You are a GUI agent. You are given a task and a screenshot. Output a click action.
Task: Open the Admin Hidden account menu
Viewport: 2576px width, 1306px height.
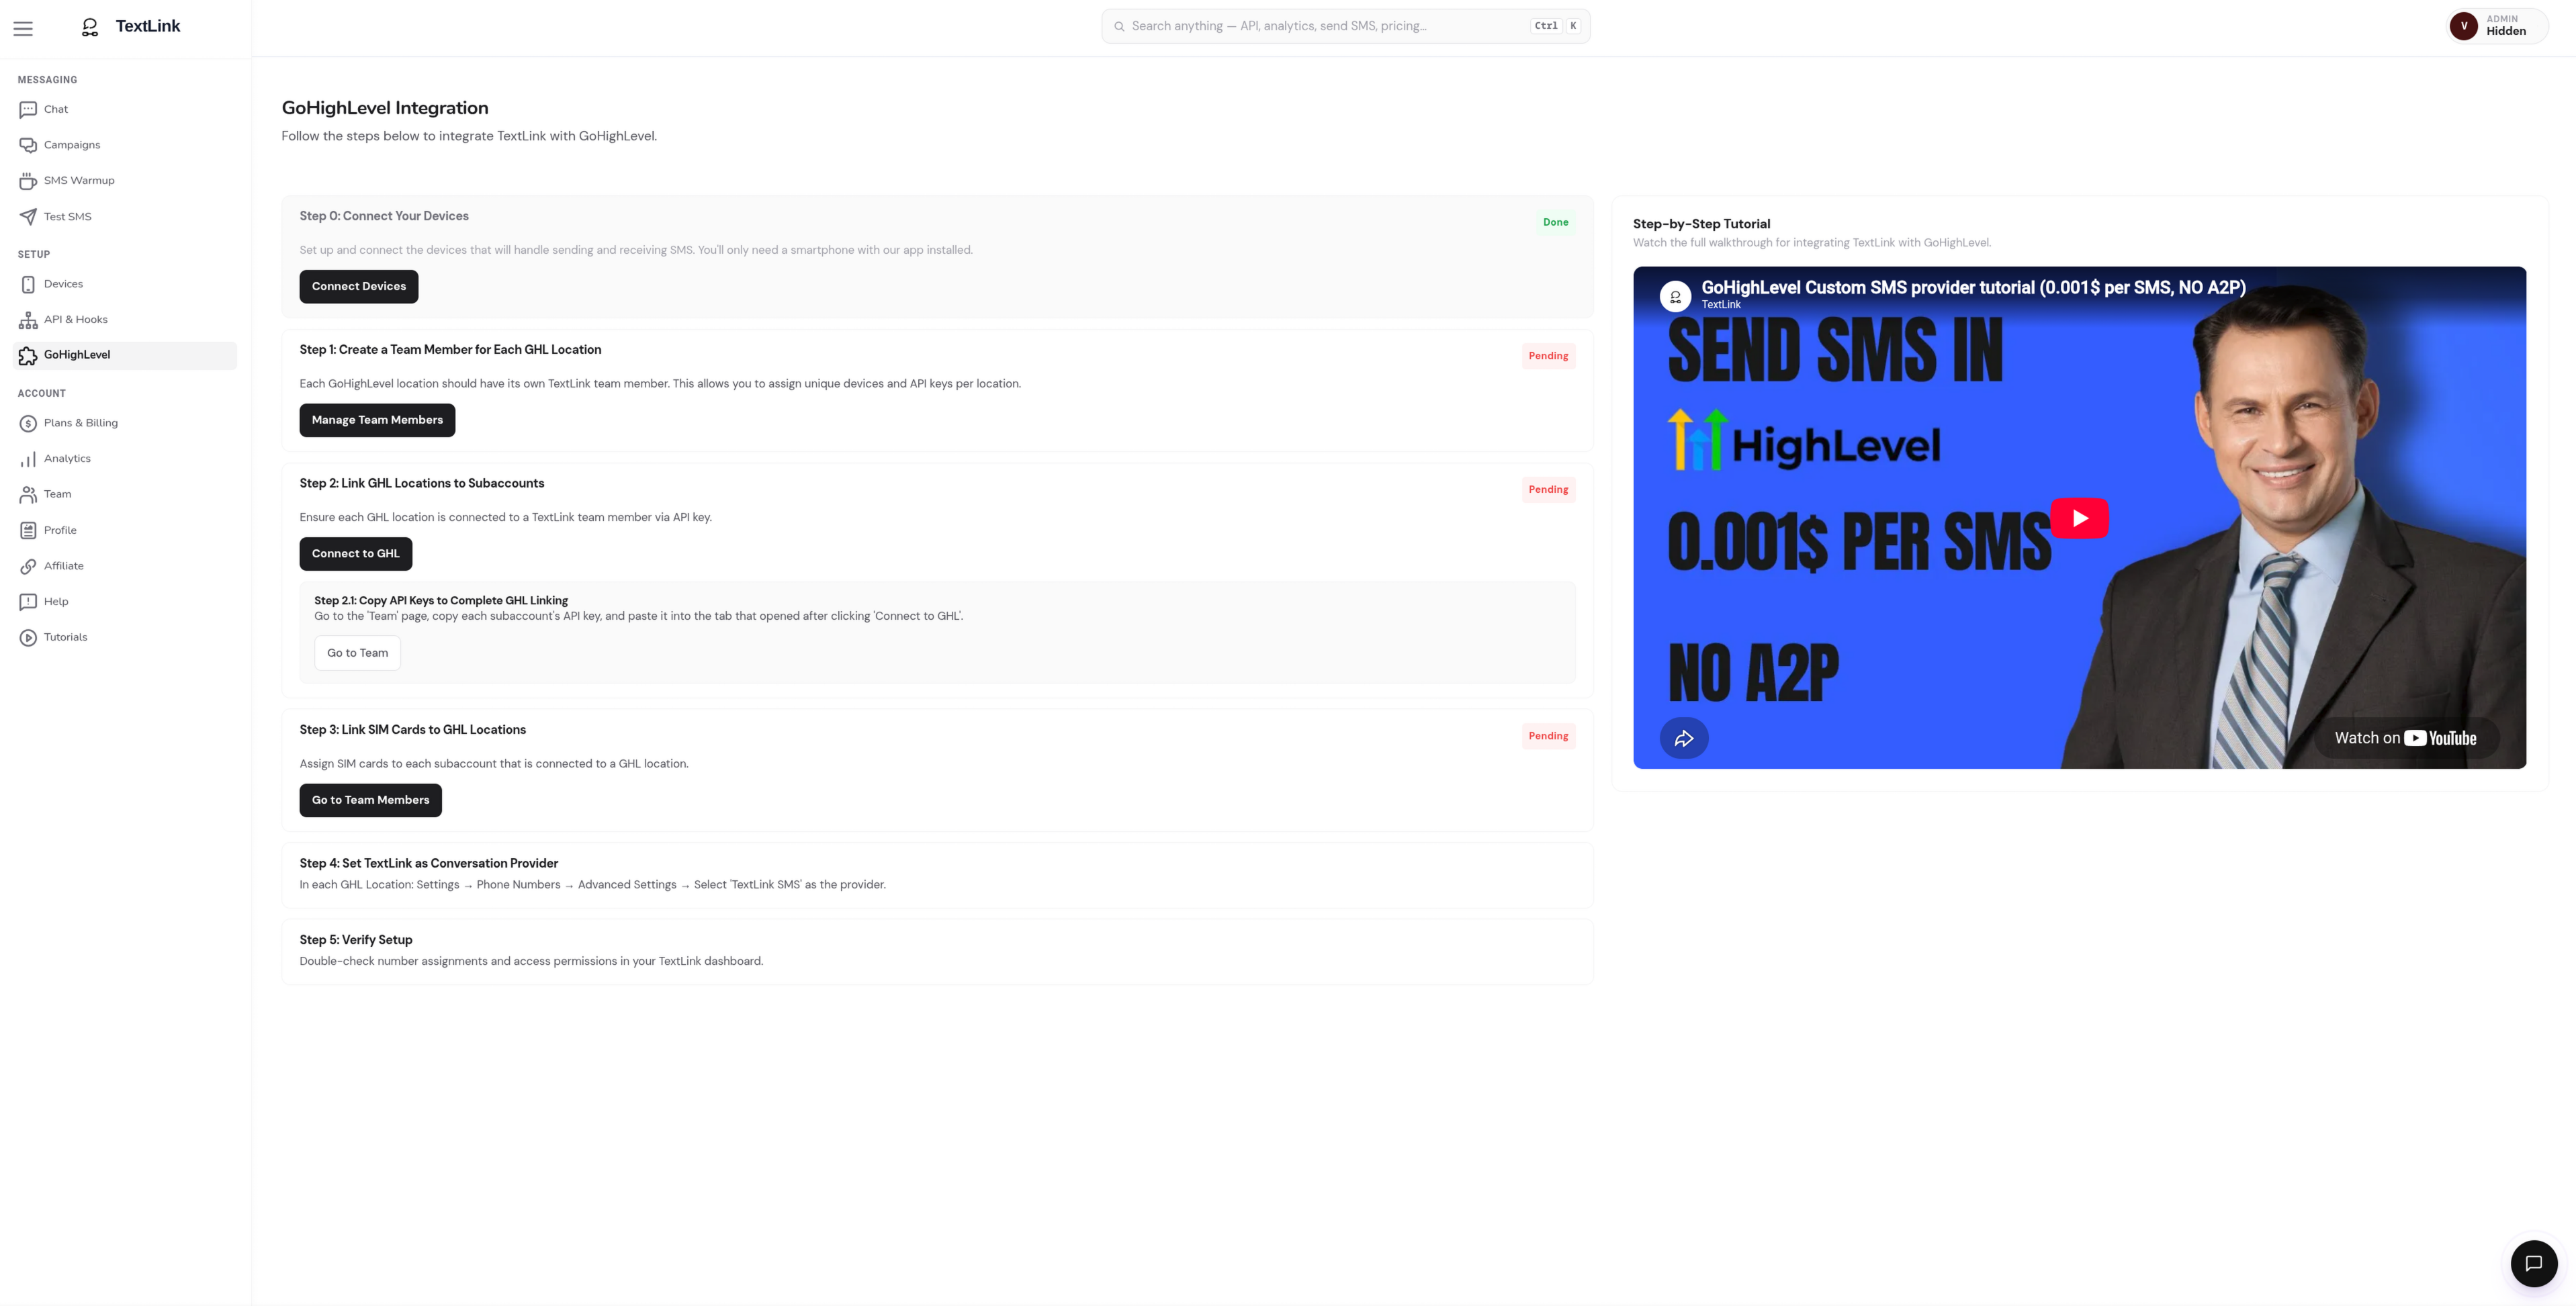tap(2498, 26)
